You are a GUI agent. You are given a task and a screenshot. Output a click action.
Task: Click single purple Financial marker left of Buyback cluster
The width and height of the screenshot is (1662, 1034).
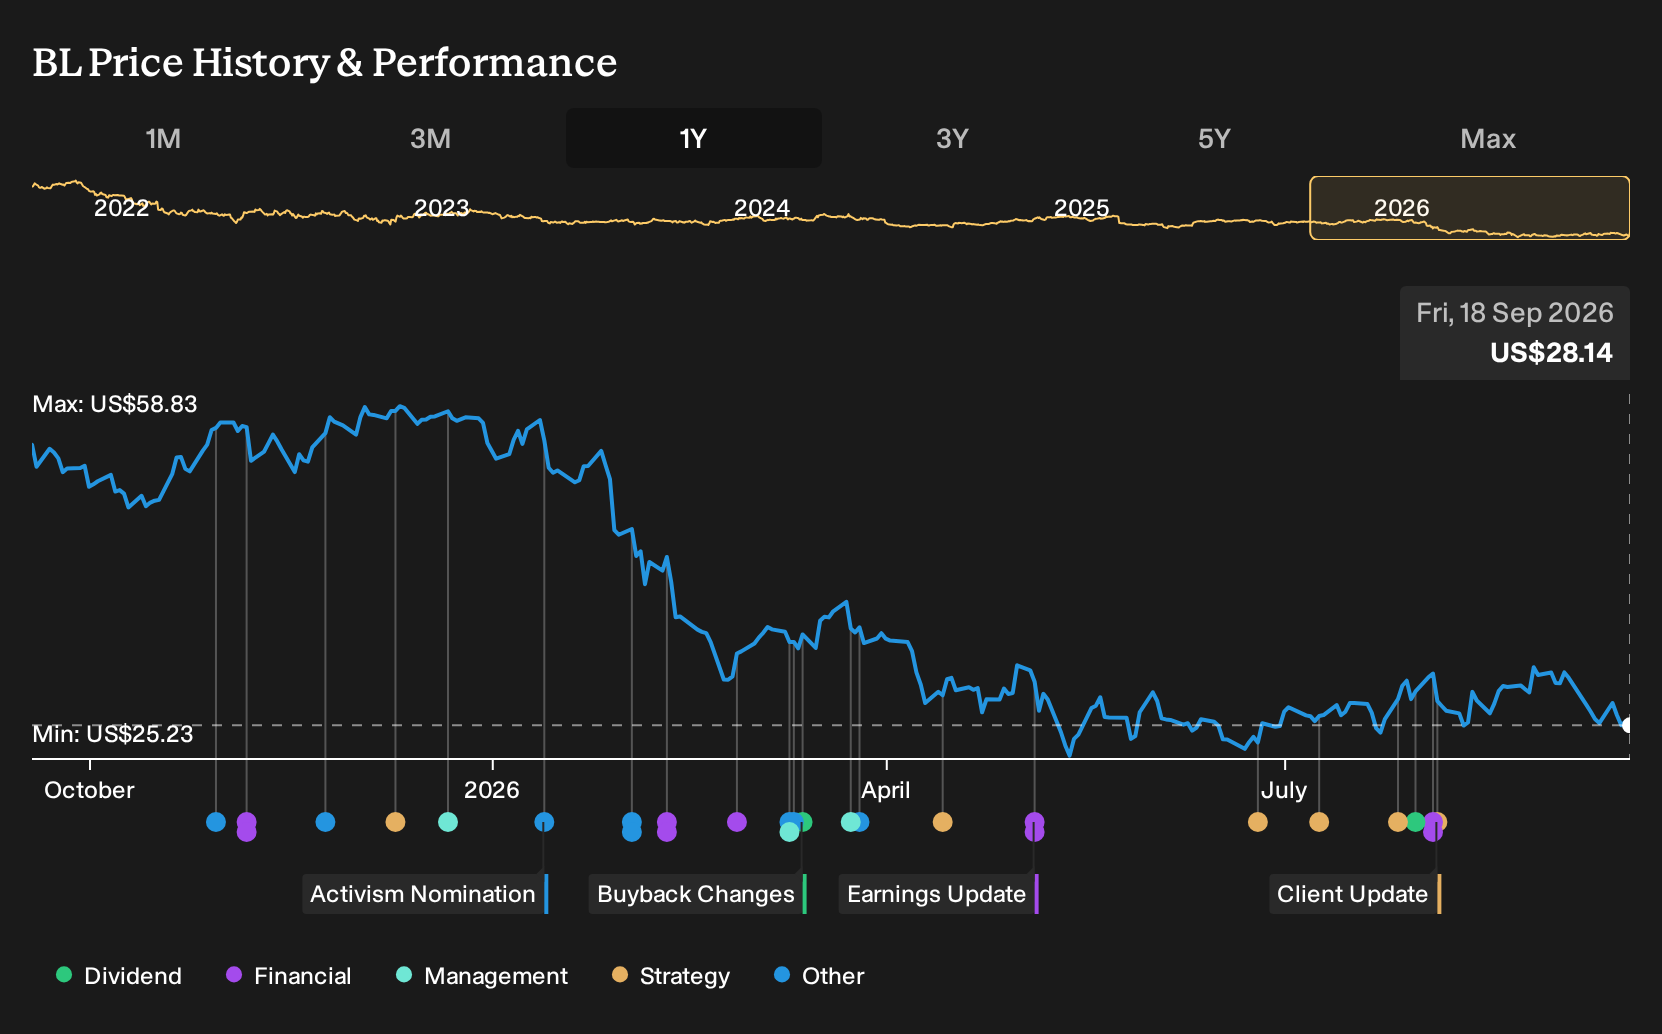[737, 822]
